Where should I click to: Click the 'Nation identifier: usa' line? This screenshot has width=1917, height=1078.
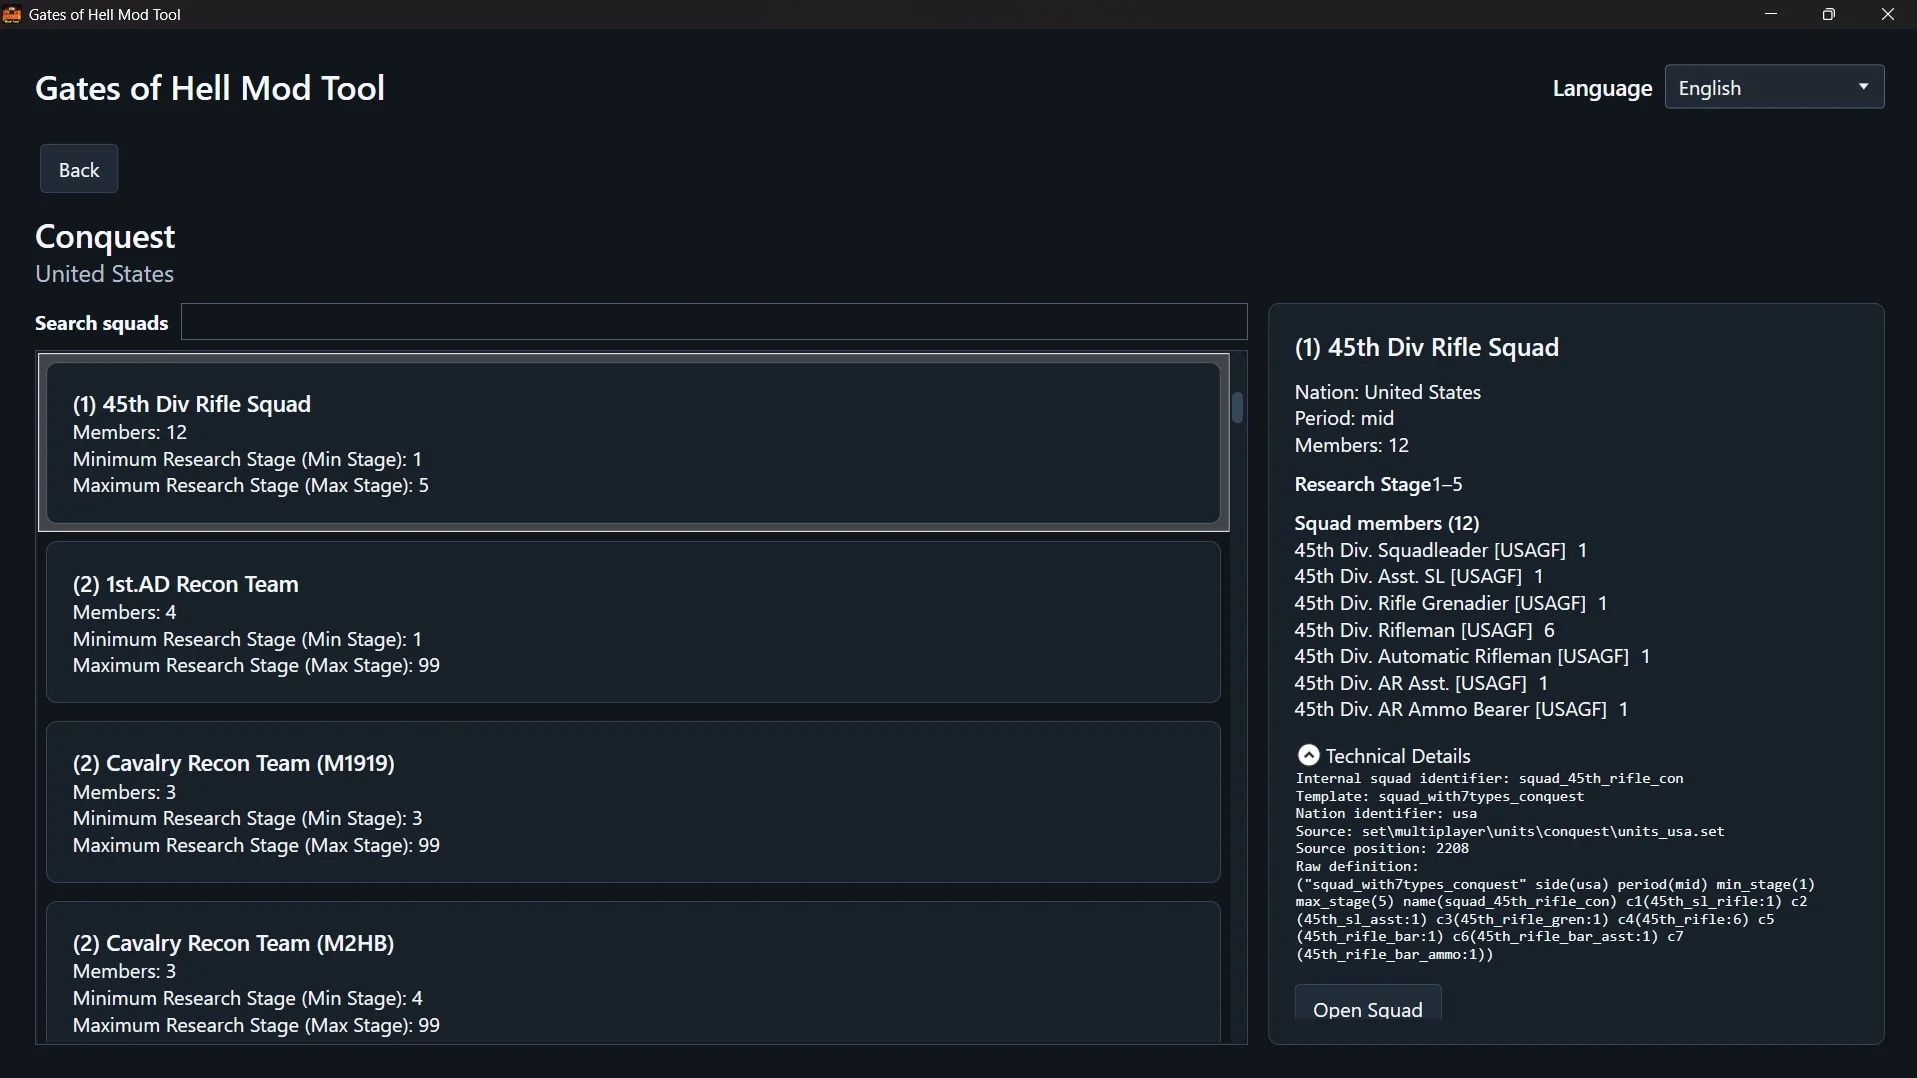pos(1386,814)
